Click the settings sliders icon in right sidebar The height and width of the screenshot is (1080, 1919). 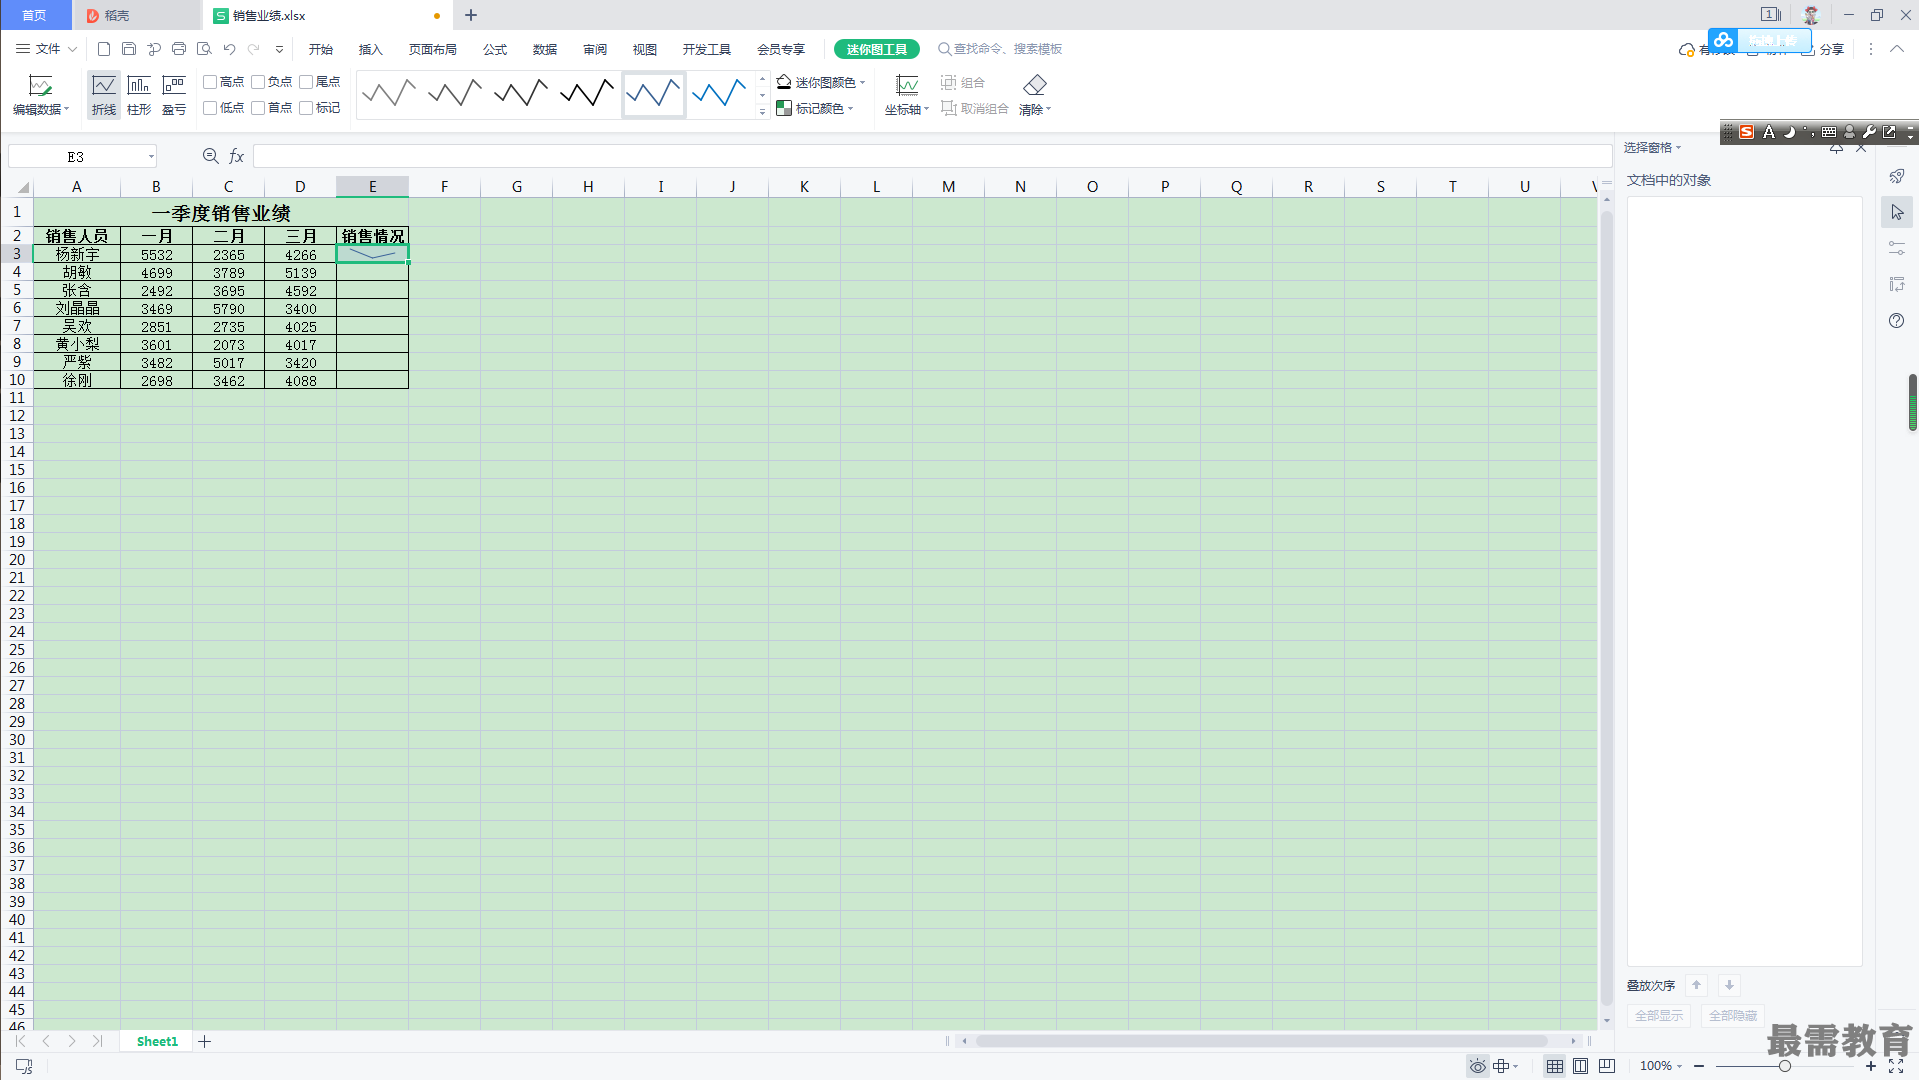(x=1897, y=248)
